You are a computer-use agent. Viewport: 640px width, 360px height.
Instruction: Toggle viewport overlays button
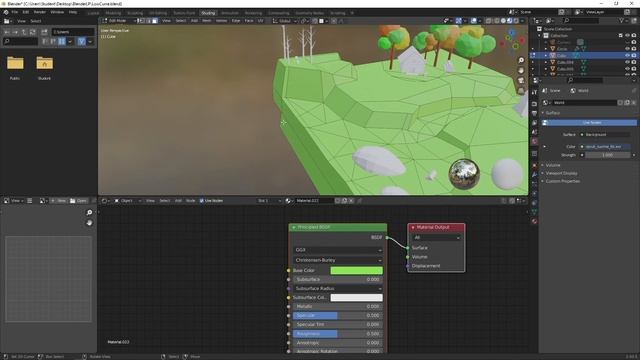(473, 21)
